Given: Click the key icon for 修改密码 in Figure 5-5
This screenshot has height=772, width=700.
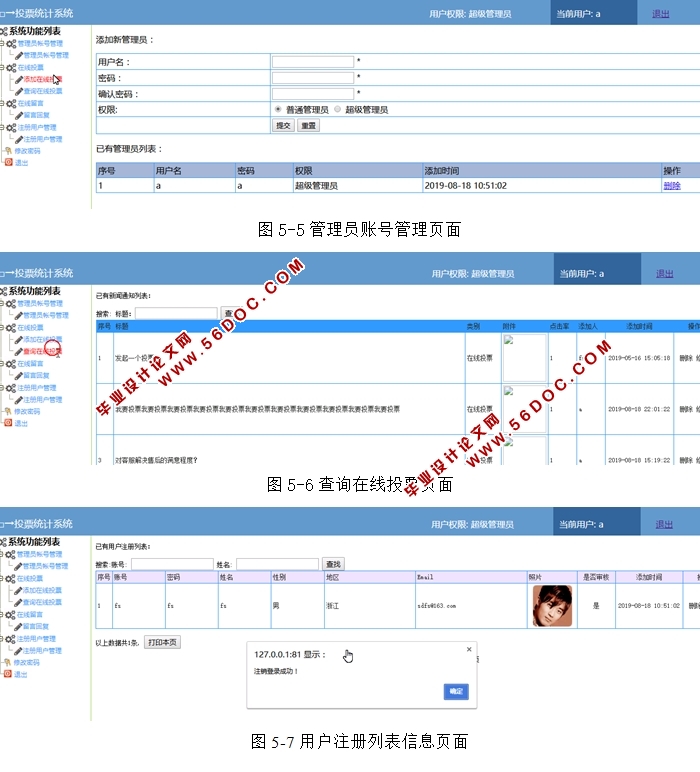Looking at the screenshot, I should 8,151.
